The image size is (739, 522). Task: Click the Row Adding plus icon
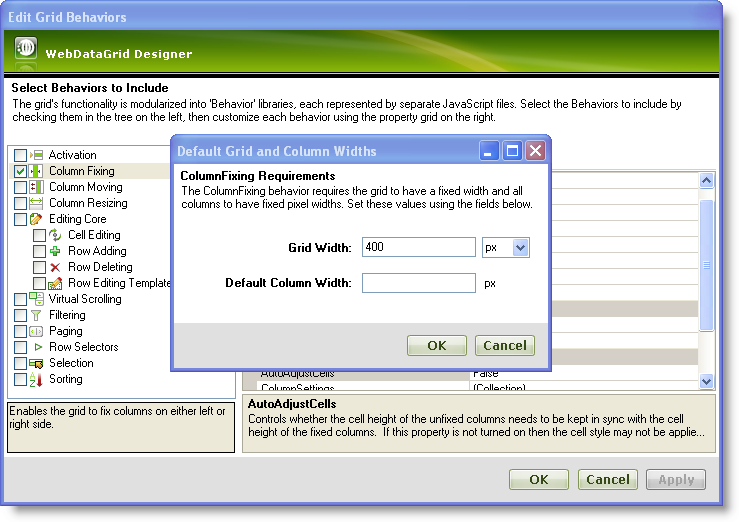tap(55, 251)
